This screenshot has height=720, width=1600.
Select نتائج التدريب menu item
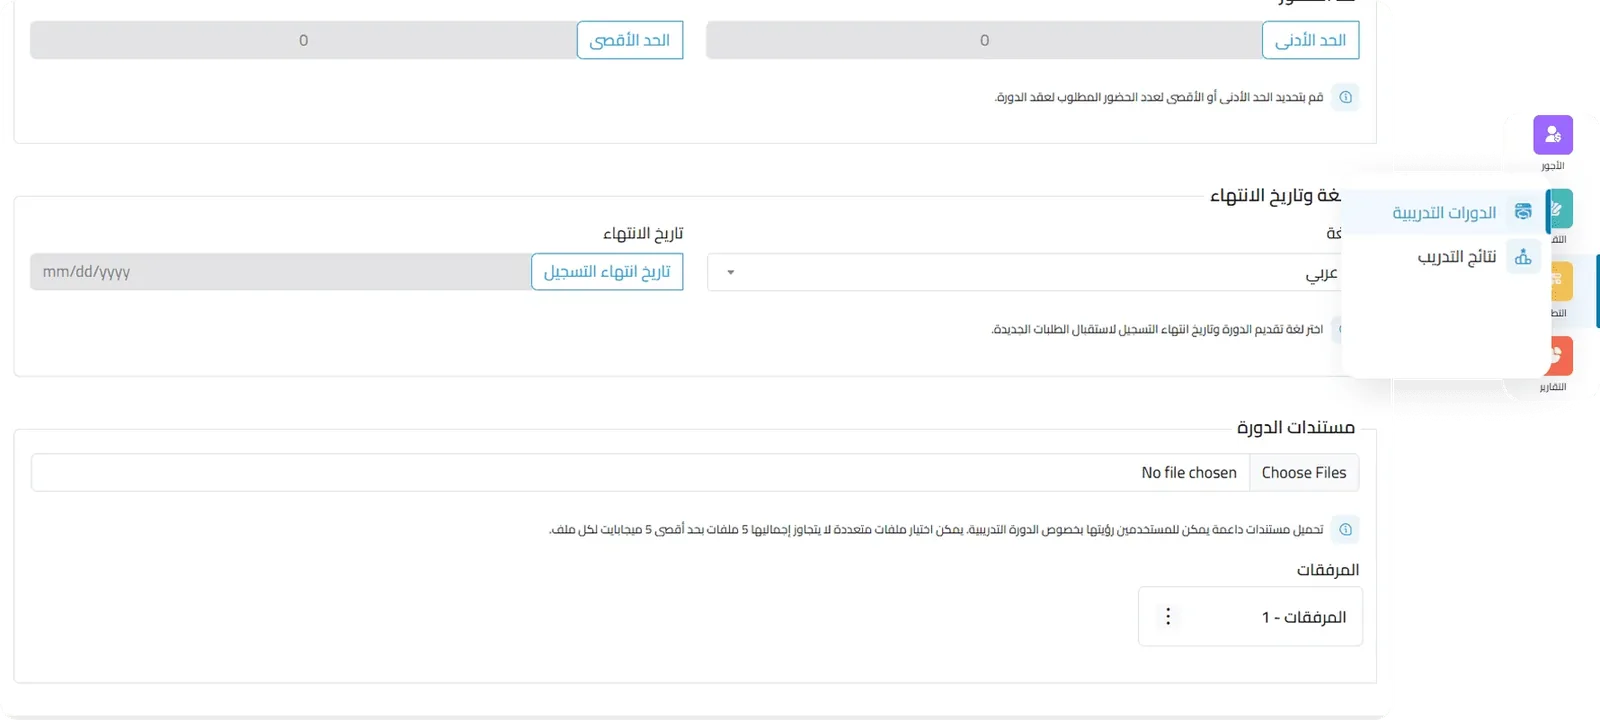coord(1445,257)
